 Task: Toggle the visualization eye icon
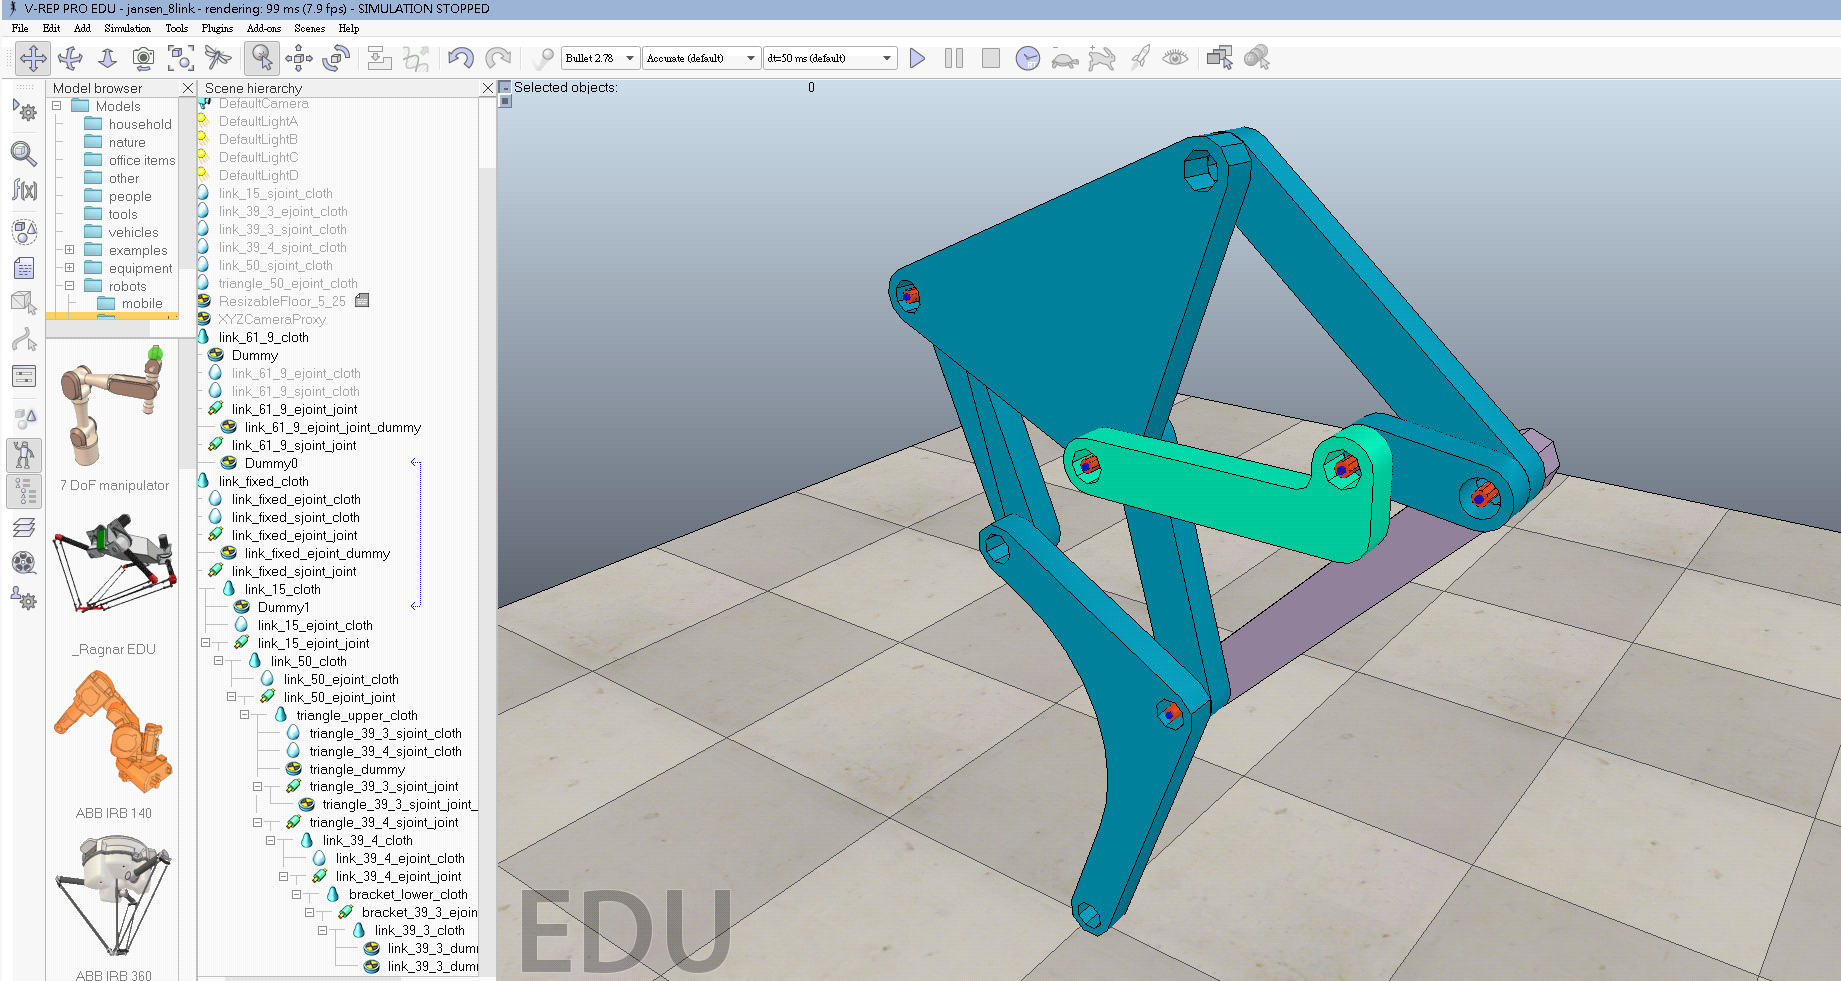[1175, 58]
